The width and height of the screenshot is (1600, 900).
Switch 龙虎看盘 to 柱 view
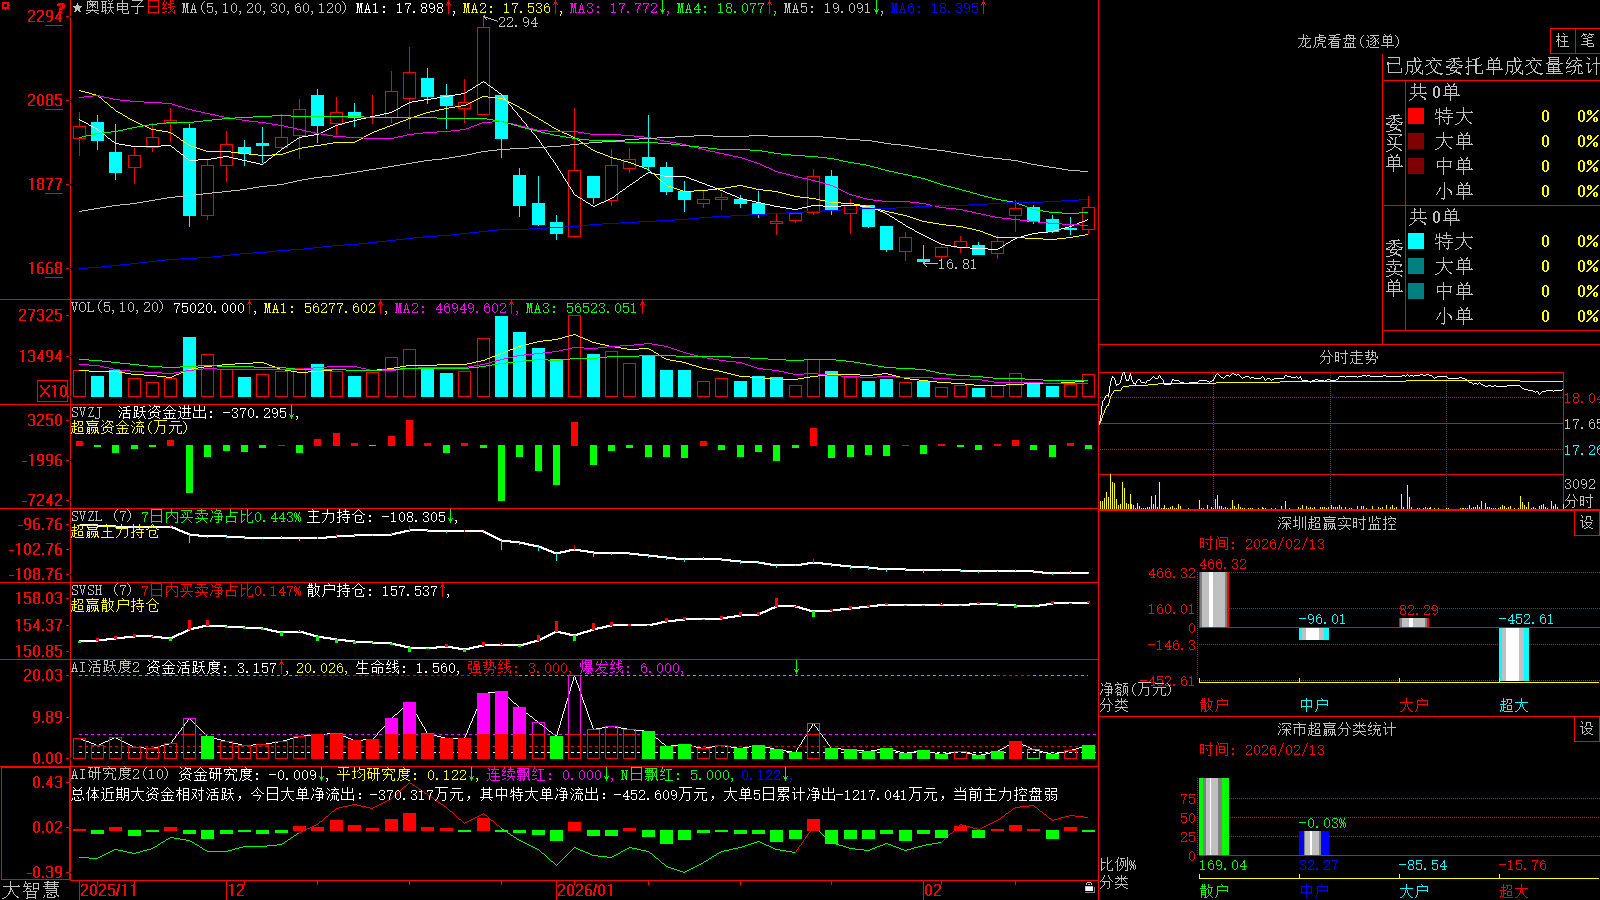[1562, 41]
